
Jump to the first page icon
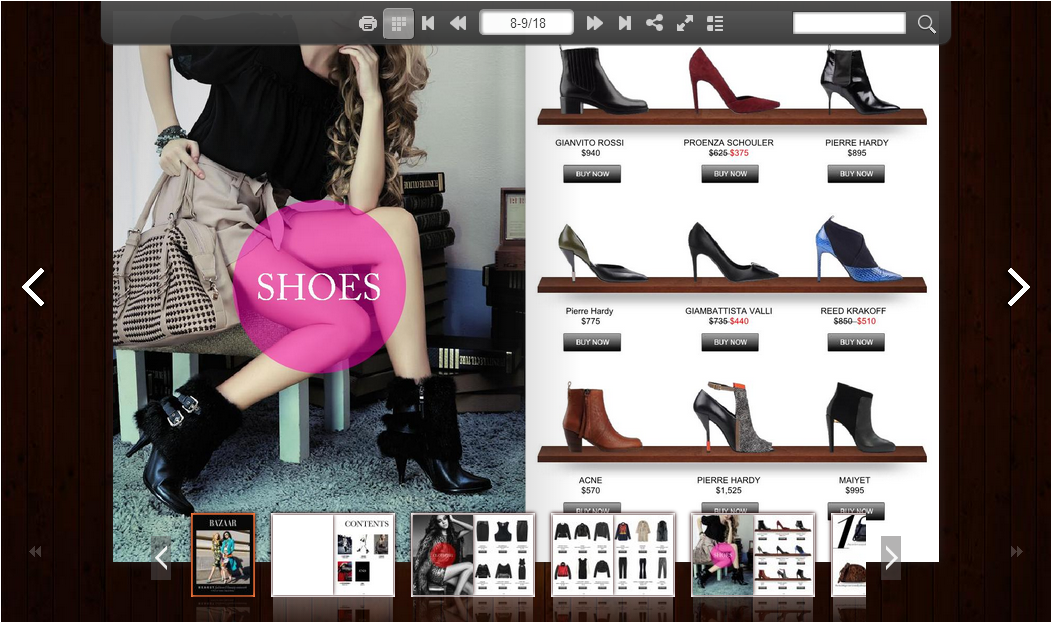coord(429,22)
